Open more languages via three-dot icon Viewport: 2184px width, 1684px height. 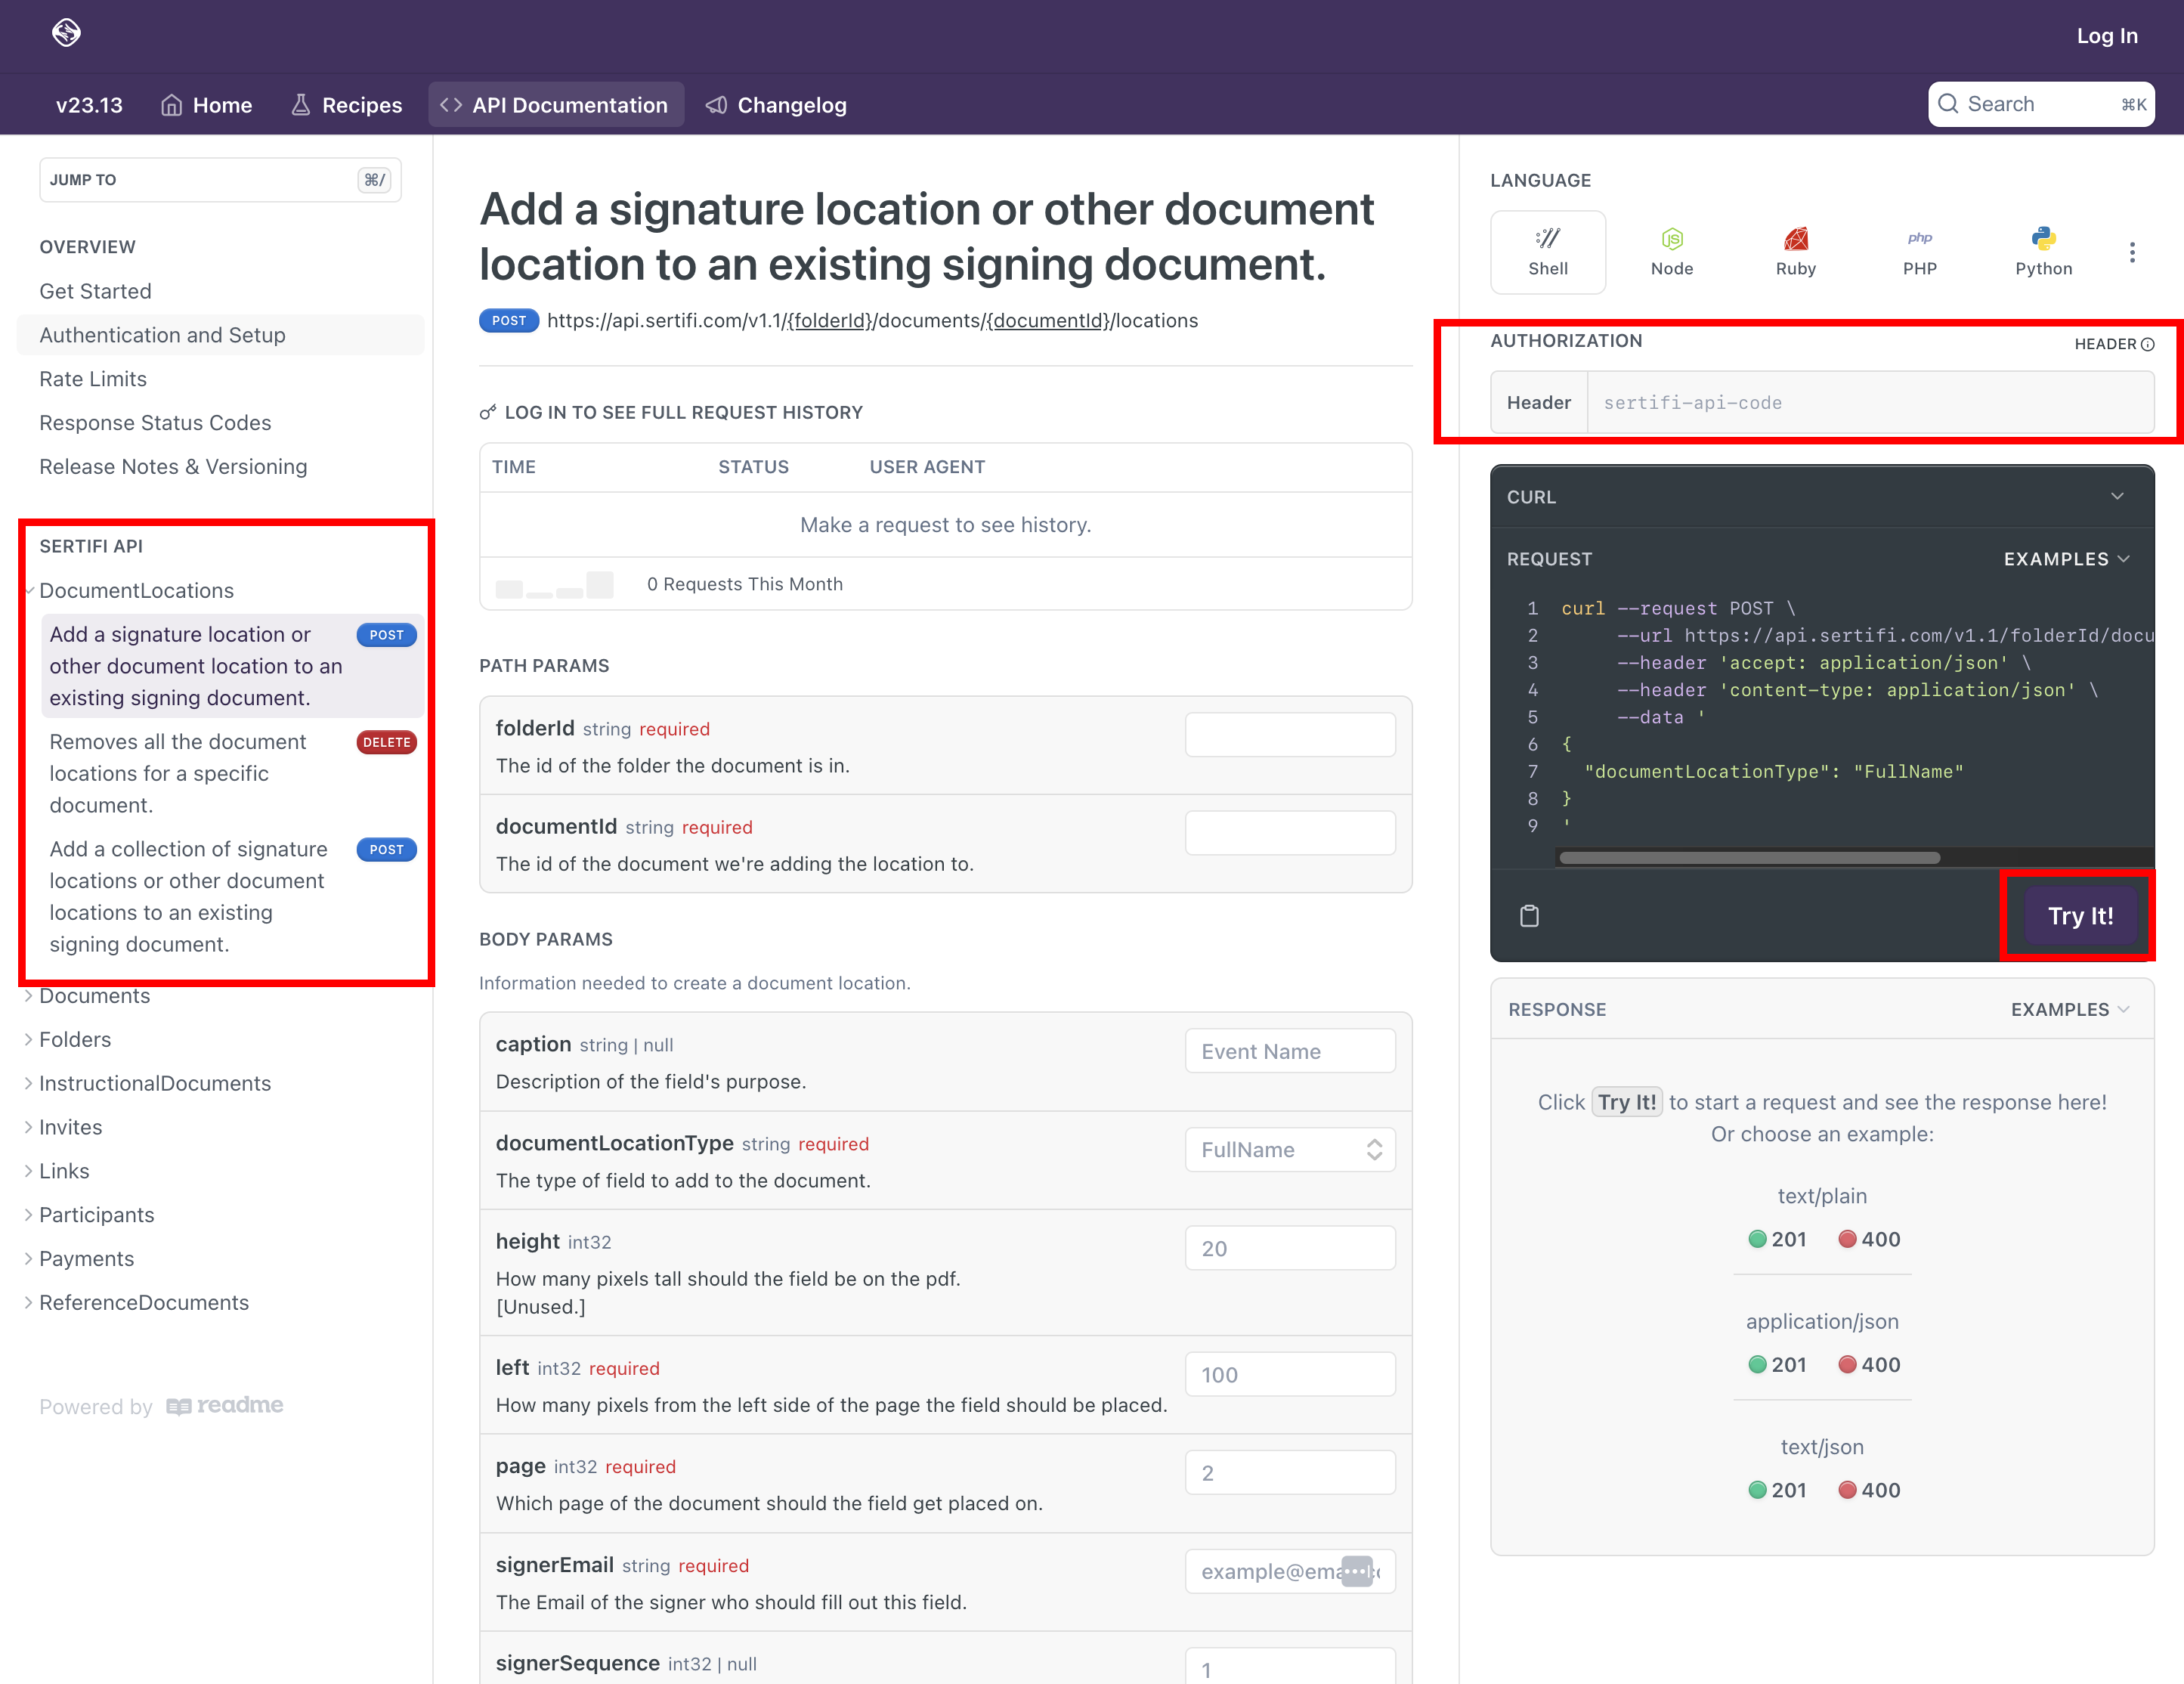click(x=2132, y=252)
